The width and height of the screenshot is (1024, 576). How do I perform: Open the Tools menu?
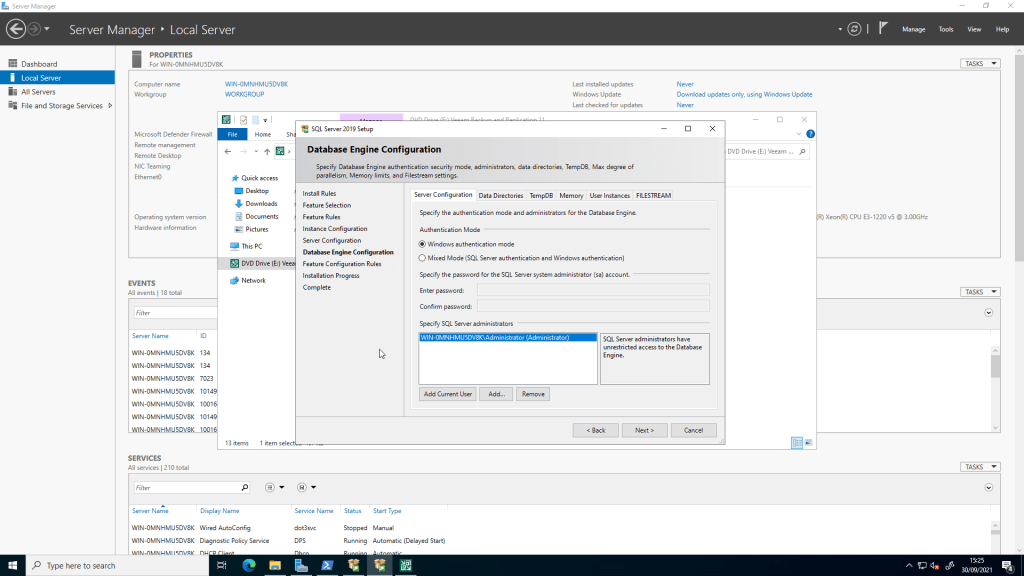945,29
